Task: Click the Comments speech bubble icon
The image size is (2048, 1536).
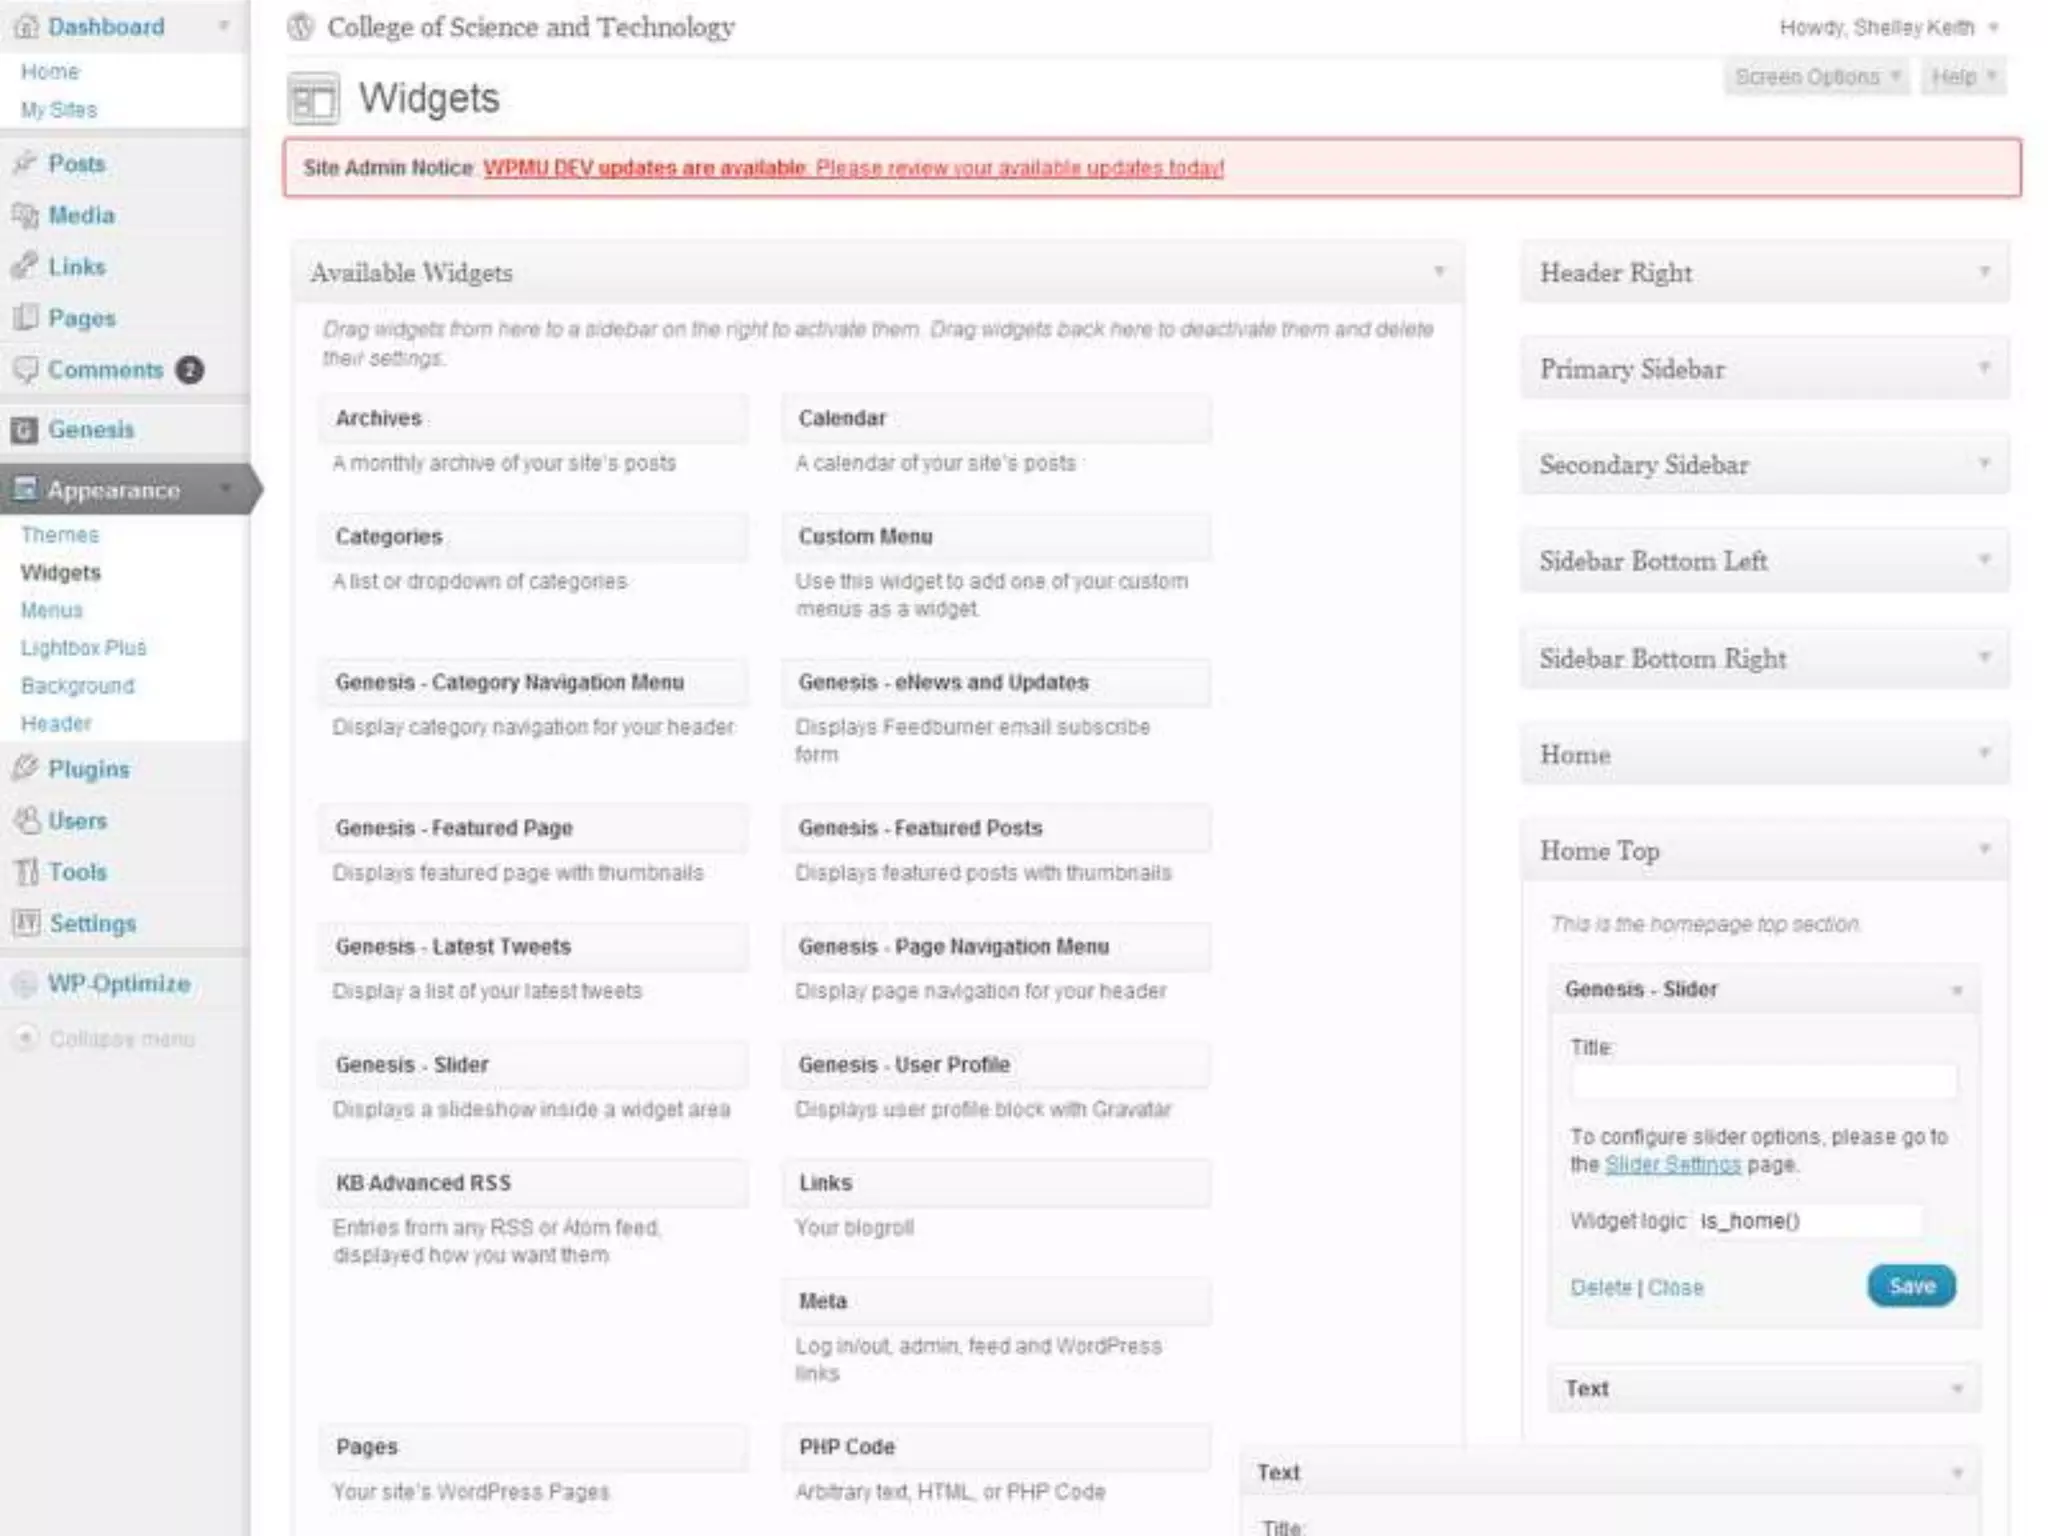Action: point(25,370)
